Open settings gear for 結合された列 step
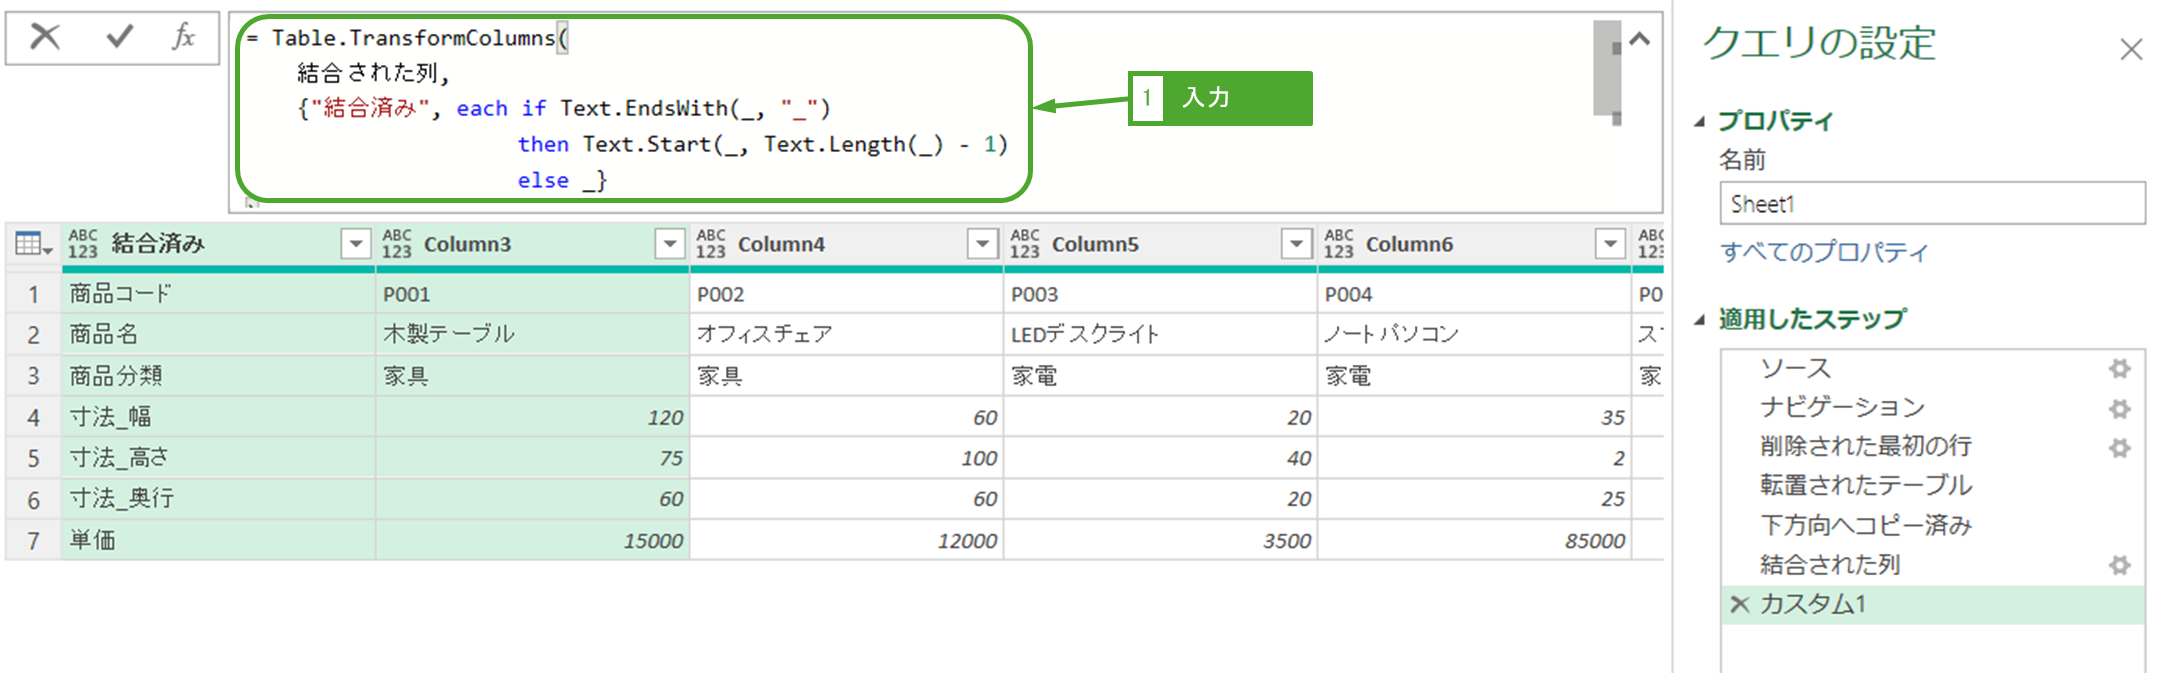The image size is (2173, 673). point(2118,566)
